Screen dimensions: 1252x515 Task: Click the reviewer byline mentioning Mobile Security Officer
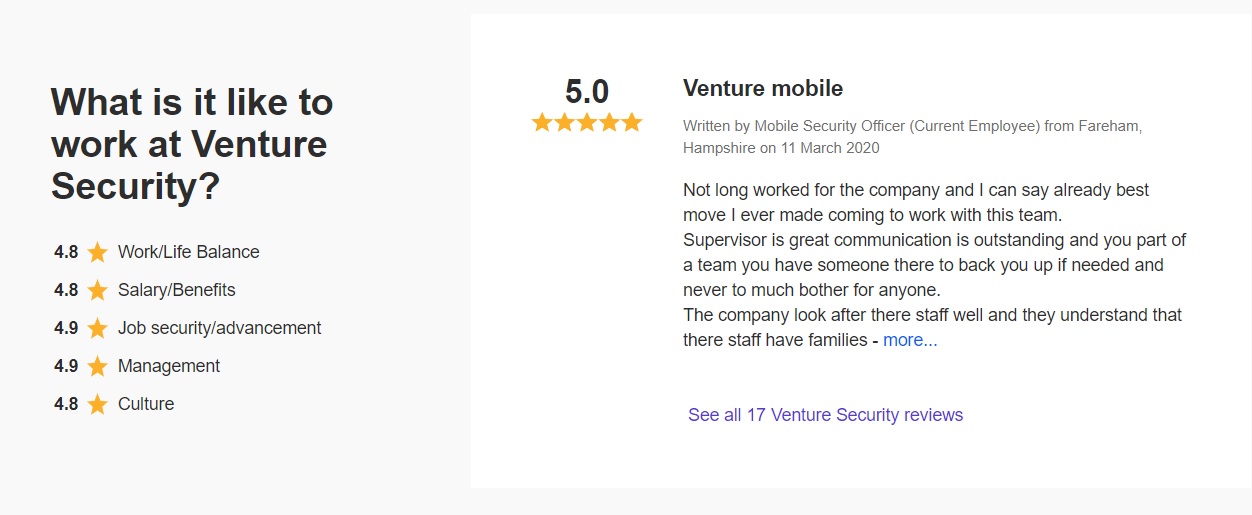912,137
